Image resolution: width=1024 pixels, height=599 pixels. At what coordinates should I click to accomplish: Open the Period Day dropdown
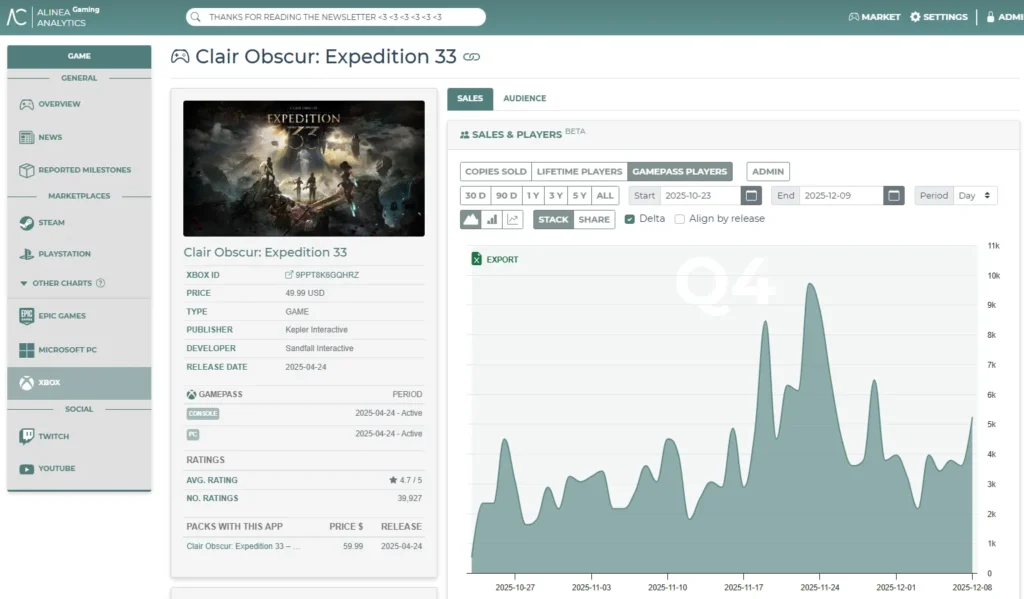[975, 195]
